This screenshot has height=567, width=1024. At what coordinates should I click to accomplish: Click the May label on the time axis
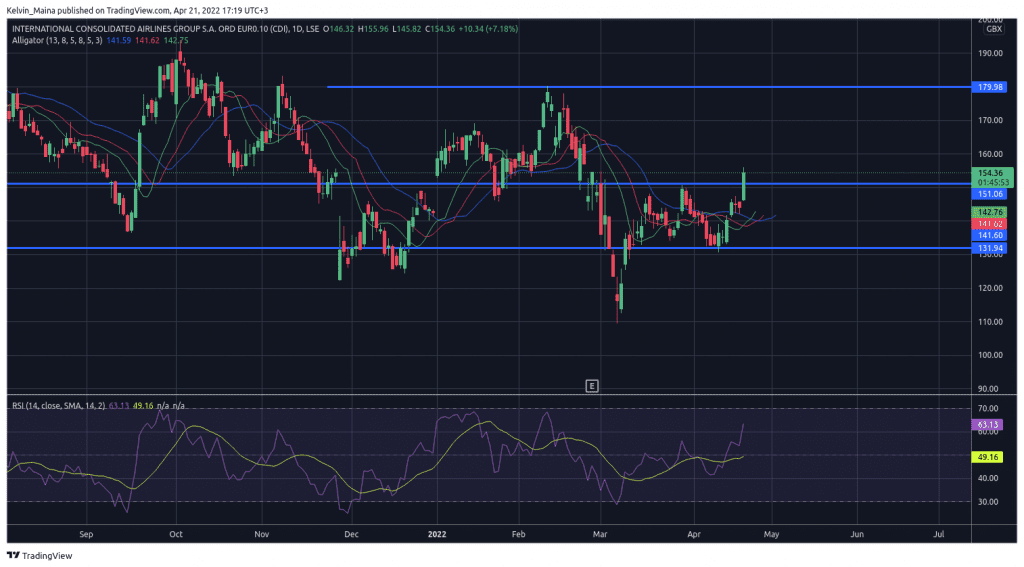click(x=771, y=534)
